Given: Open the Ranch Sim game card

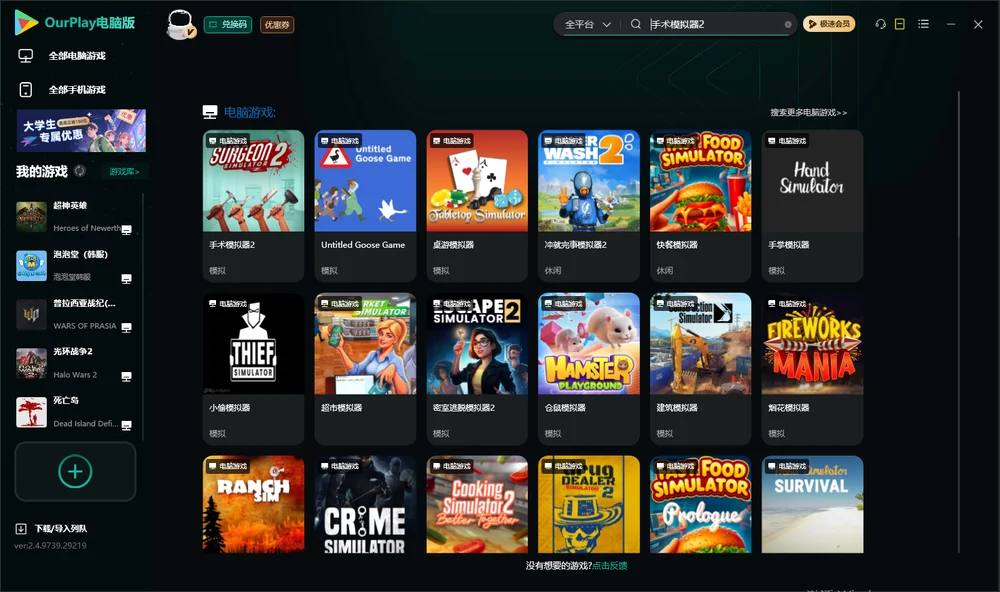Looking at the screenshot, I should 253,504.
